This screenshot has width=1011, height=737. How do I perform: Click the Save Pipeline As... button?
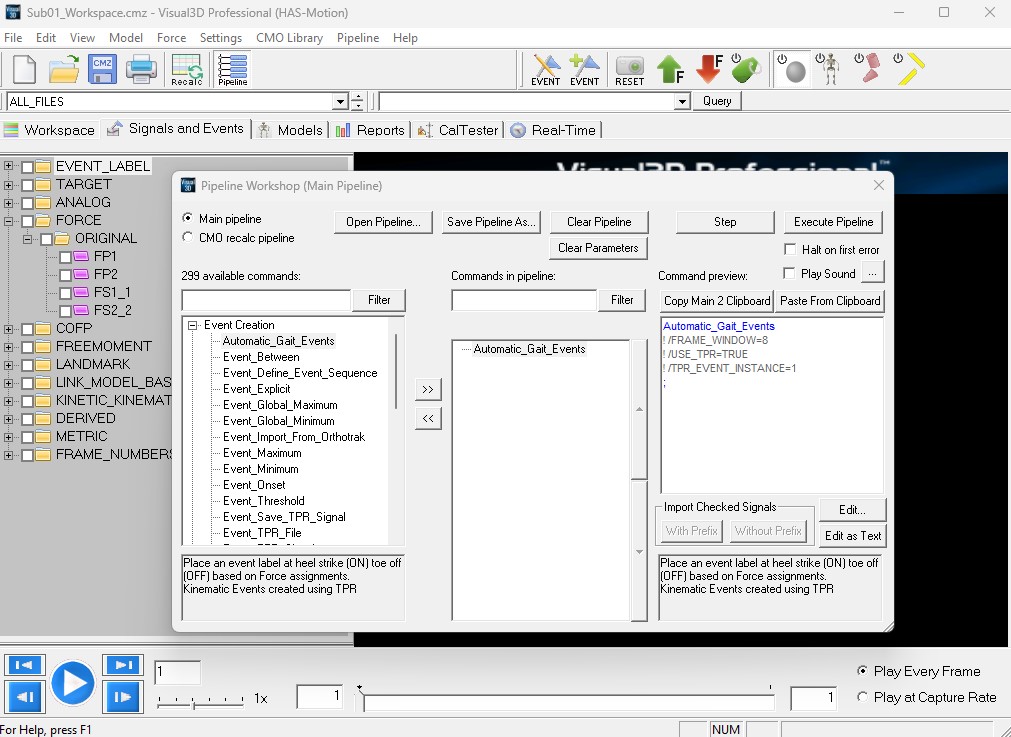491,222
